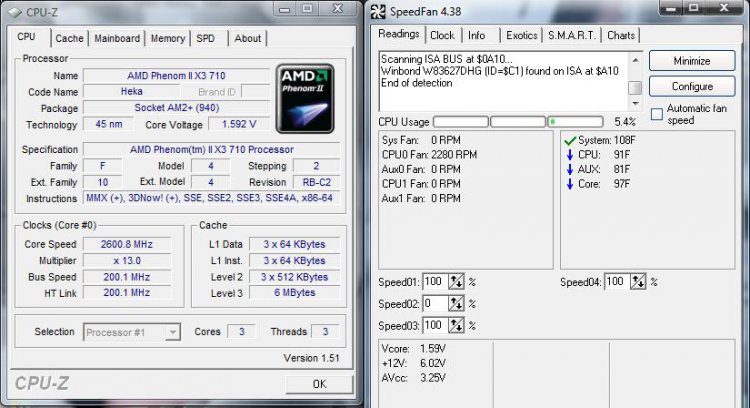Click the green checkmark beside System temperature
Image resolution: width=750 pixels, height=408 pixels.
[570, 141]
